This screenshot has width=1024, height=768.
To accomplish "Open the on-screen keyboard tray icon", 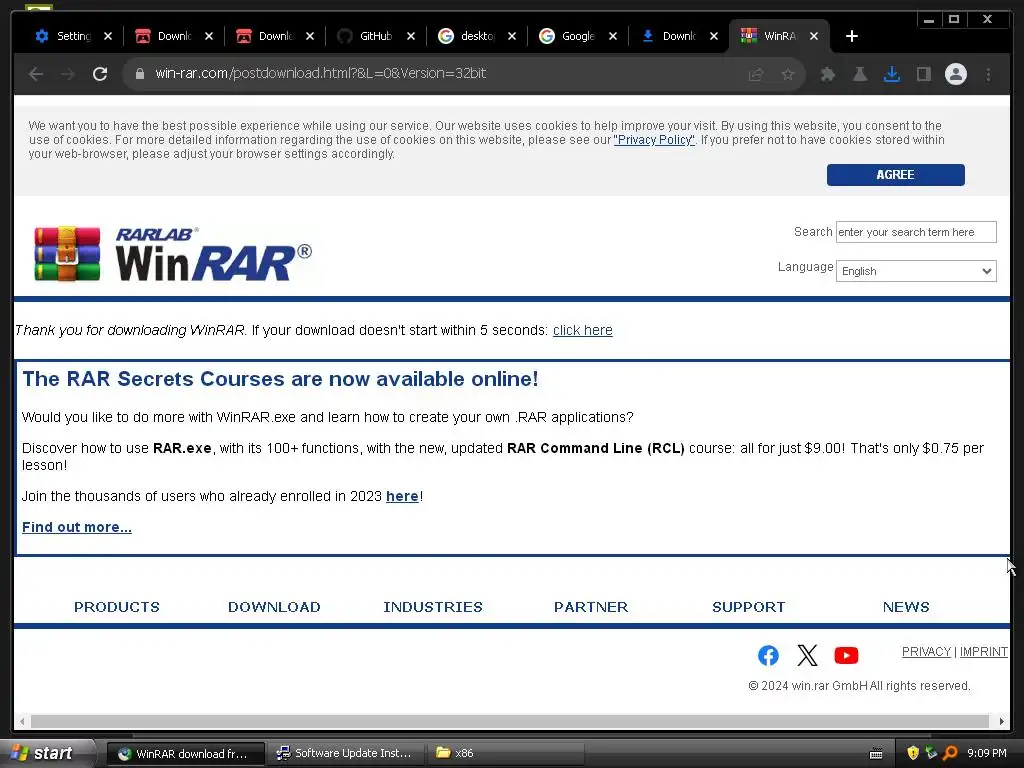I will (x=876, y=754).
